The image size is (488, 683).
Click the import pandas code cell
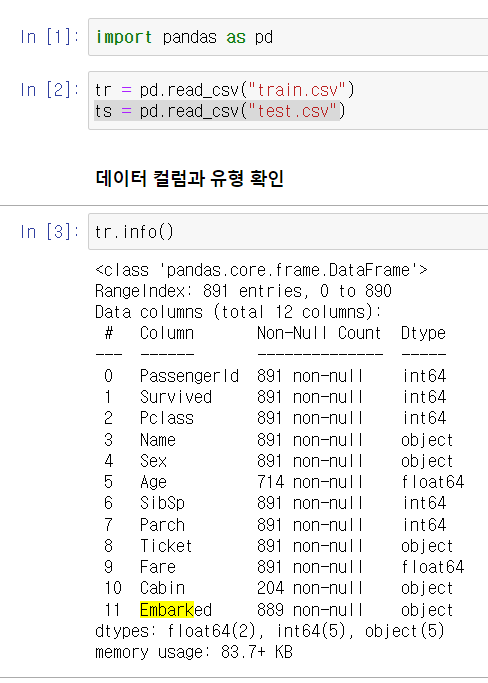288,37
